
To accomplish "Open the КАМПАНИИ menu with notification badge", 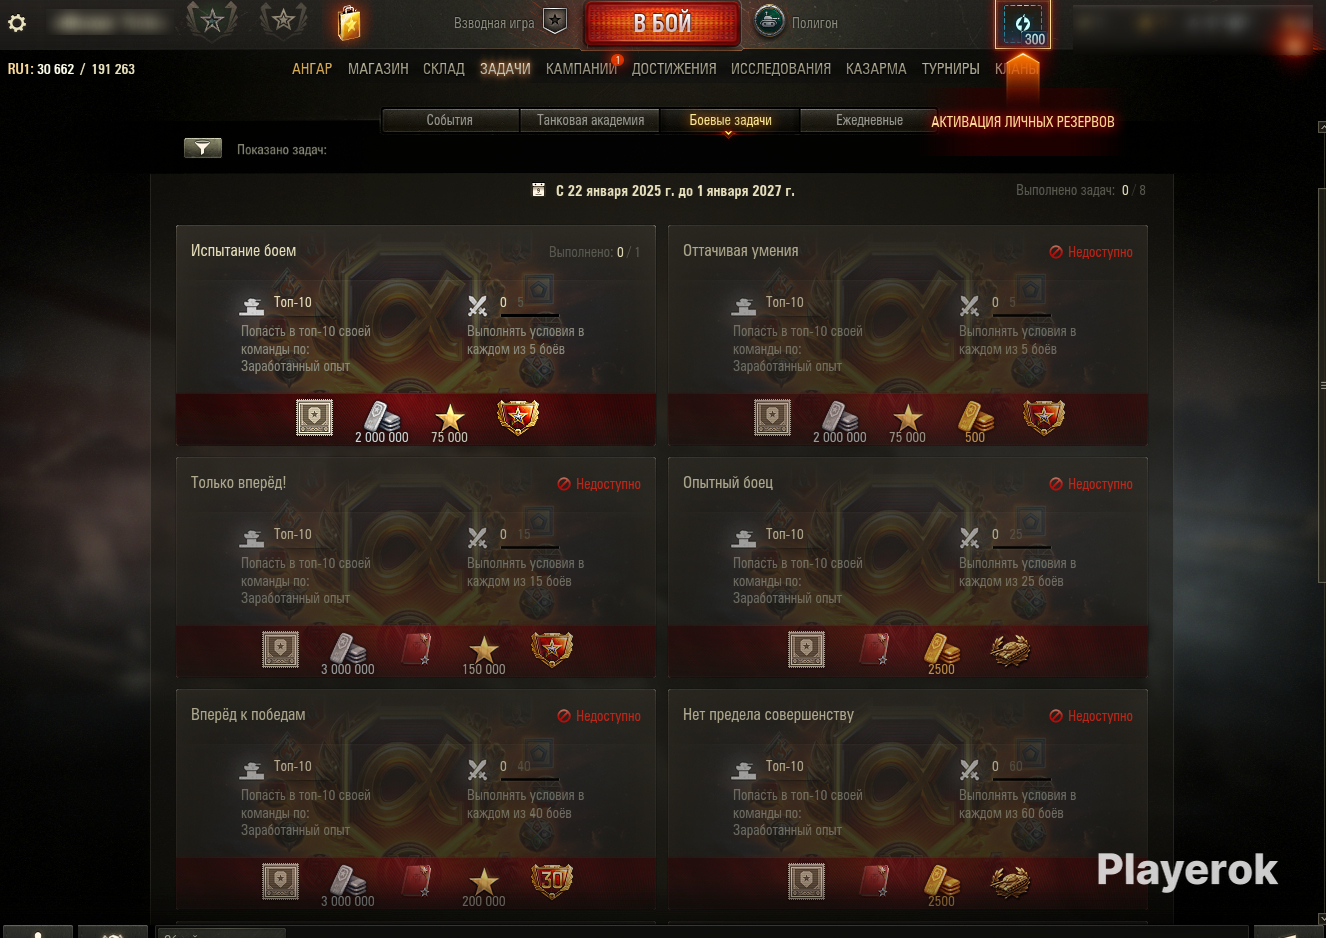I will coord(582,69).
